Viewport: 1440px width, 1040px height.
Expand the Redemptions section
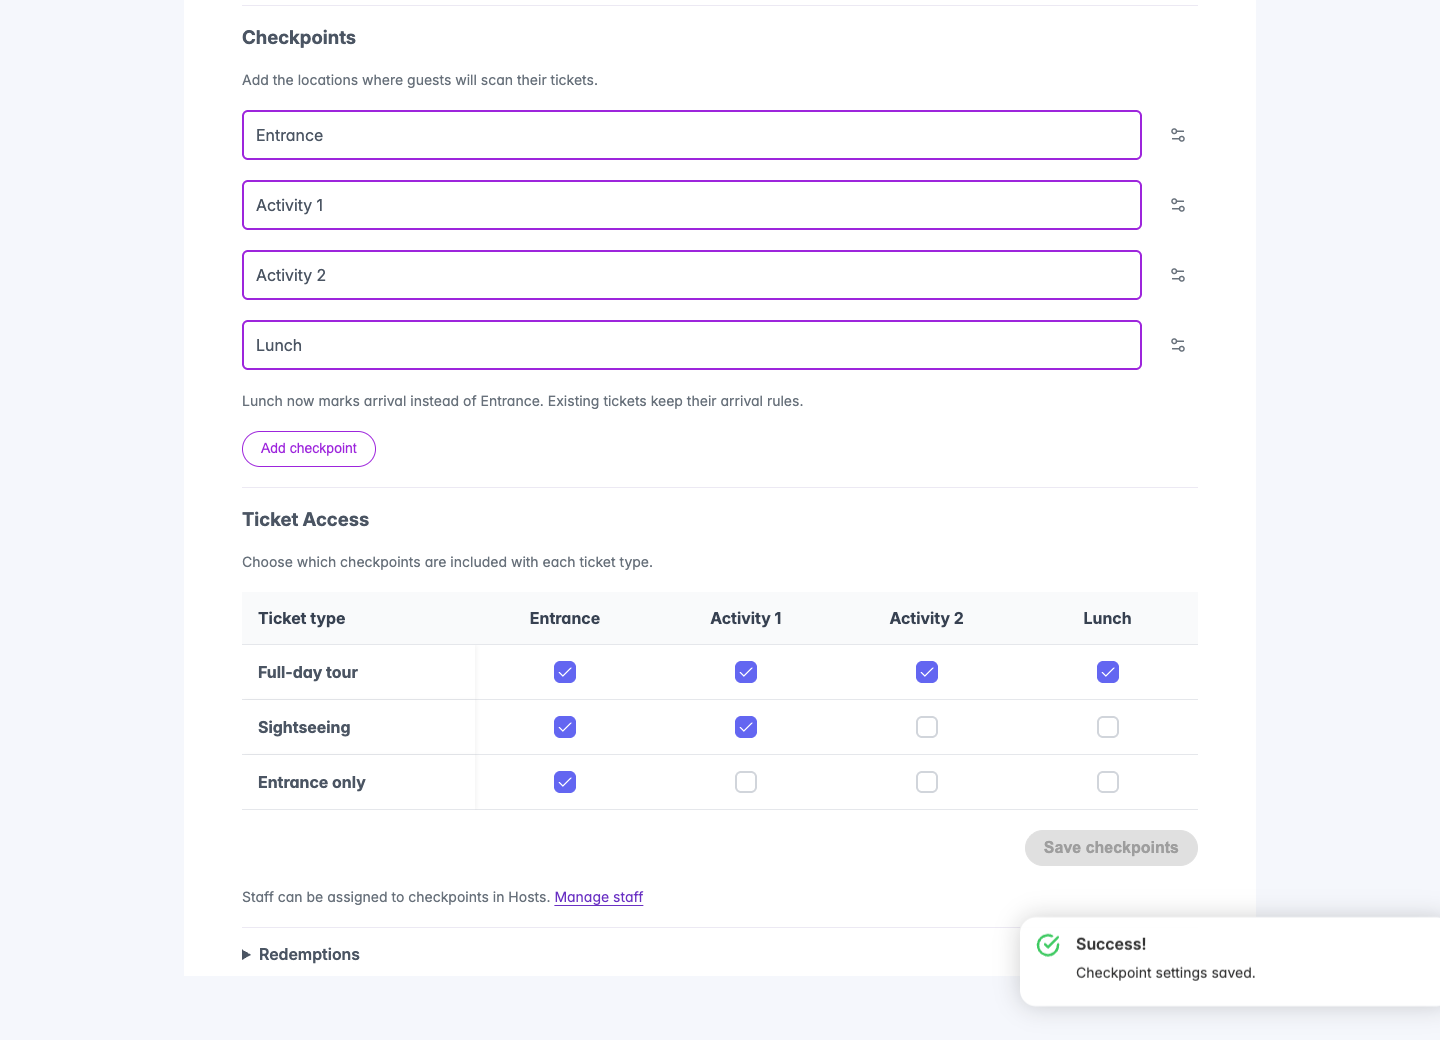[301, 954]
